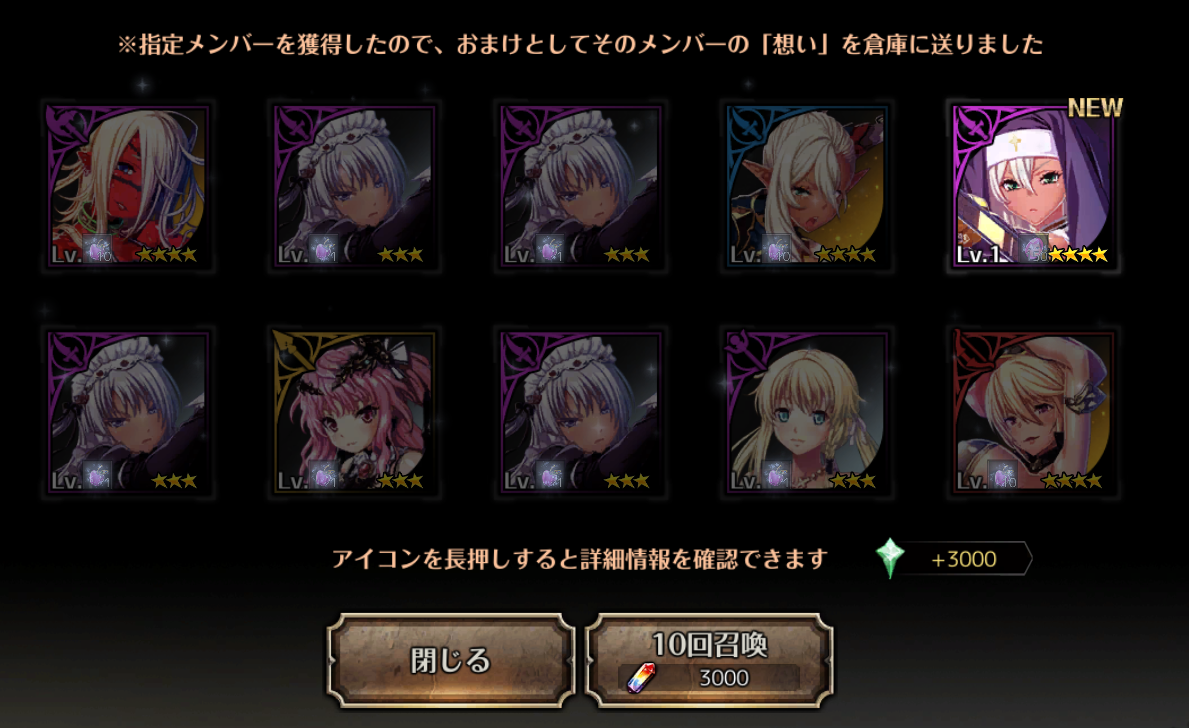
Task: Click the +3000 gem reward counter
Action: (x=964, y=559)
